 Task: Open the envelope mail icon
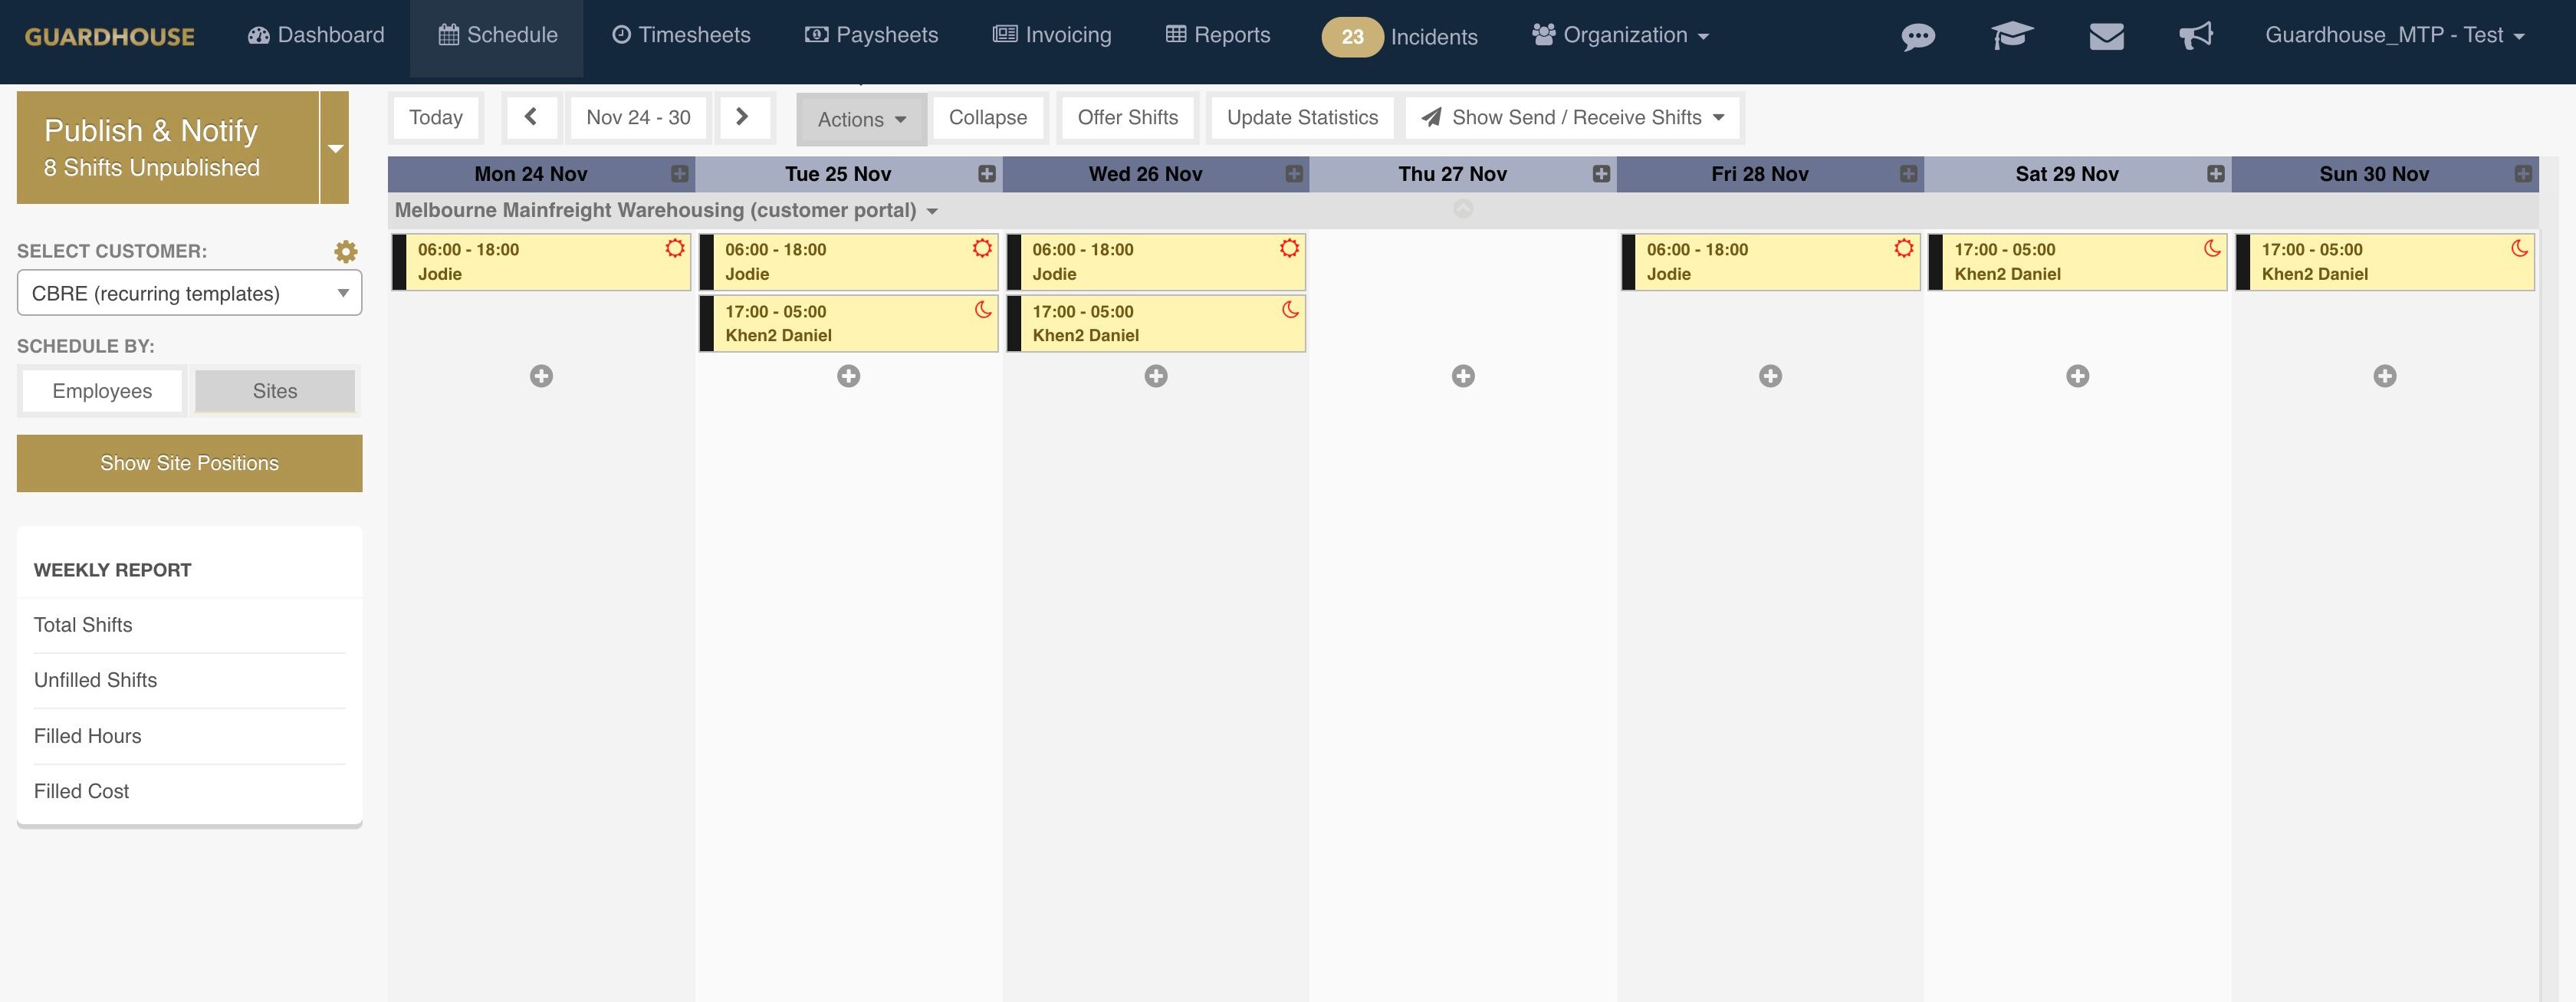tap(2106, 36)
